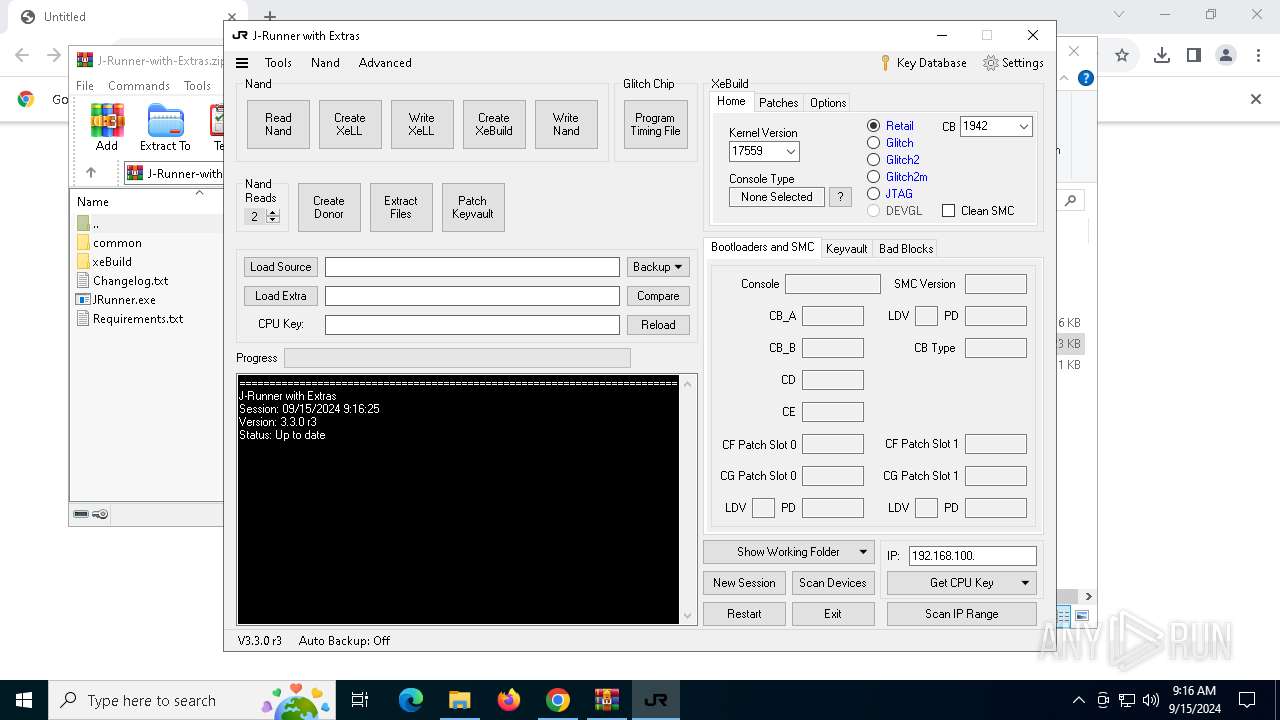Click the None Selected console type button
The image size is (1280, 720).
click(x=777, y=197)
